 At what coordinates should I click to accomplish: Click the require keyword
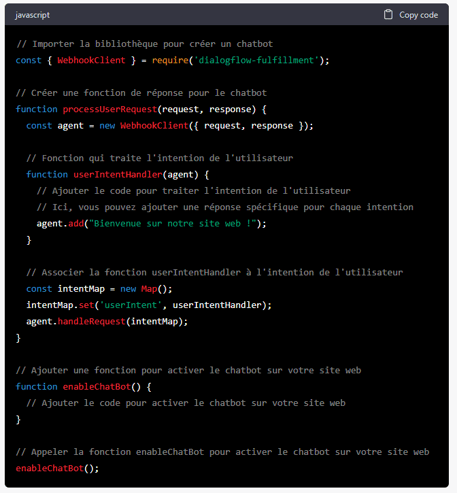click(170, 60)
